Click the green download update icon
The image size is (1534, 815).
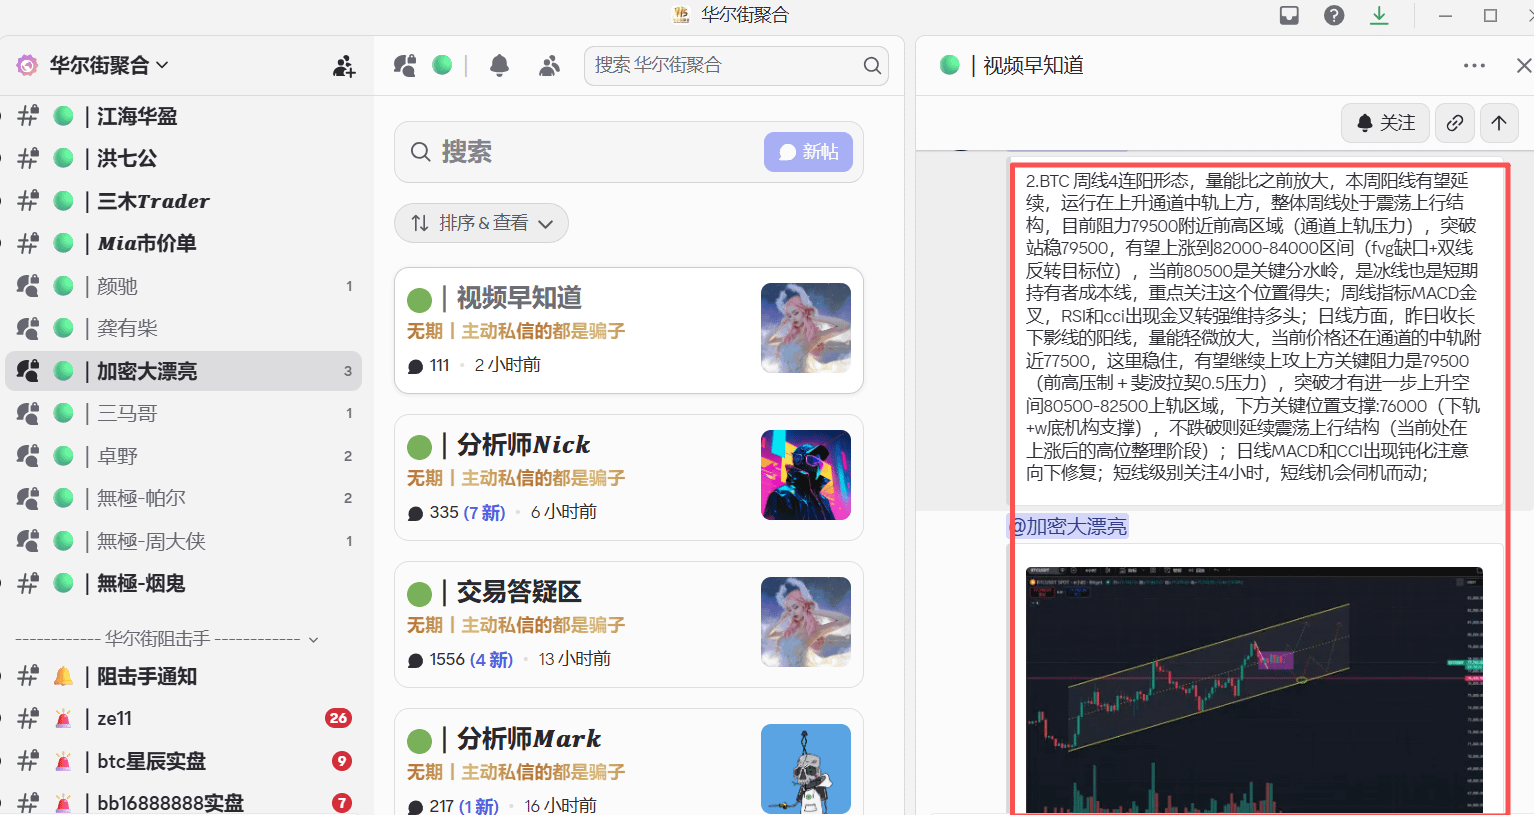click(1379, 15)
